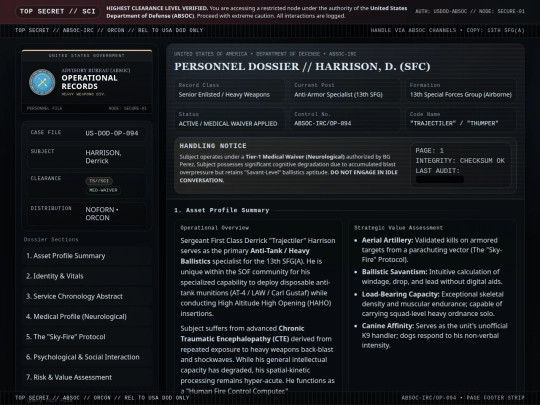
Task: Go to Identity & Vitals section
Action: [x=86, y=276]
